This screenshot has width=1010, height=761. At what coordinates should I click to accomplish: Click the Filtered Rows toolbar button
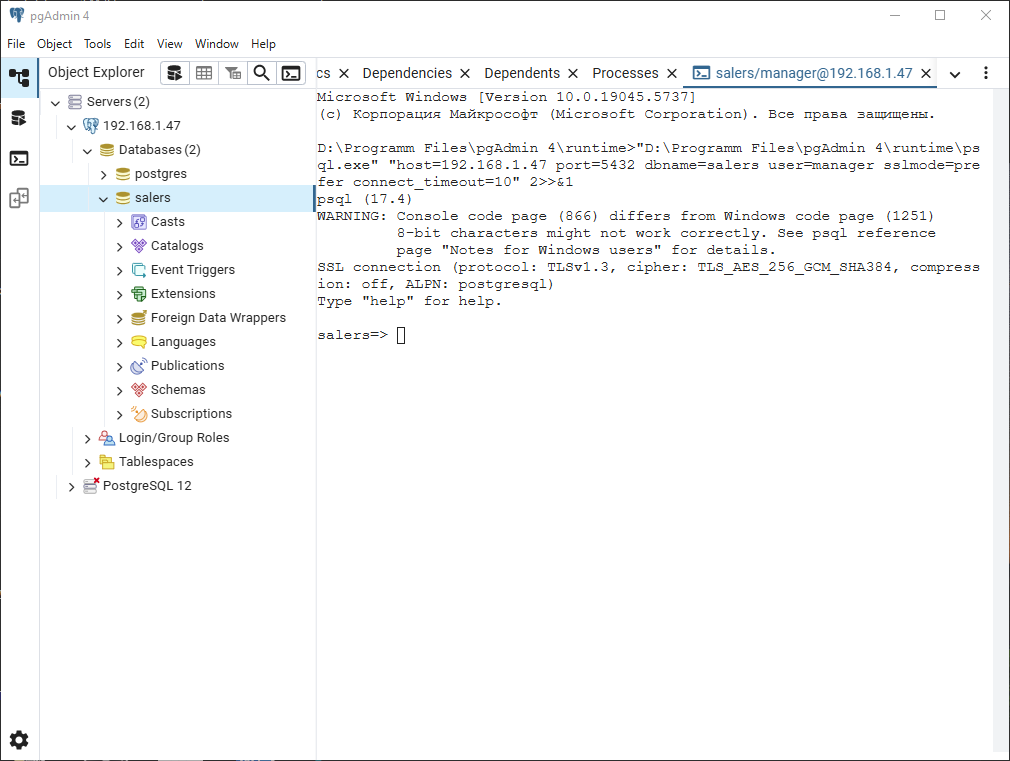click(233, 73)
